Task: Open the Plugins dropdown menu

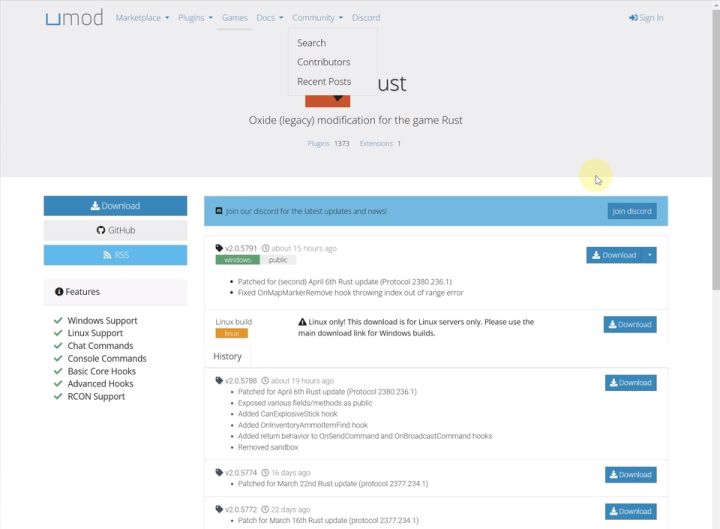Action: [x=196, y=18]
